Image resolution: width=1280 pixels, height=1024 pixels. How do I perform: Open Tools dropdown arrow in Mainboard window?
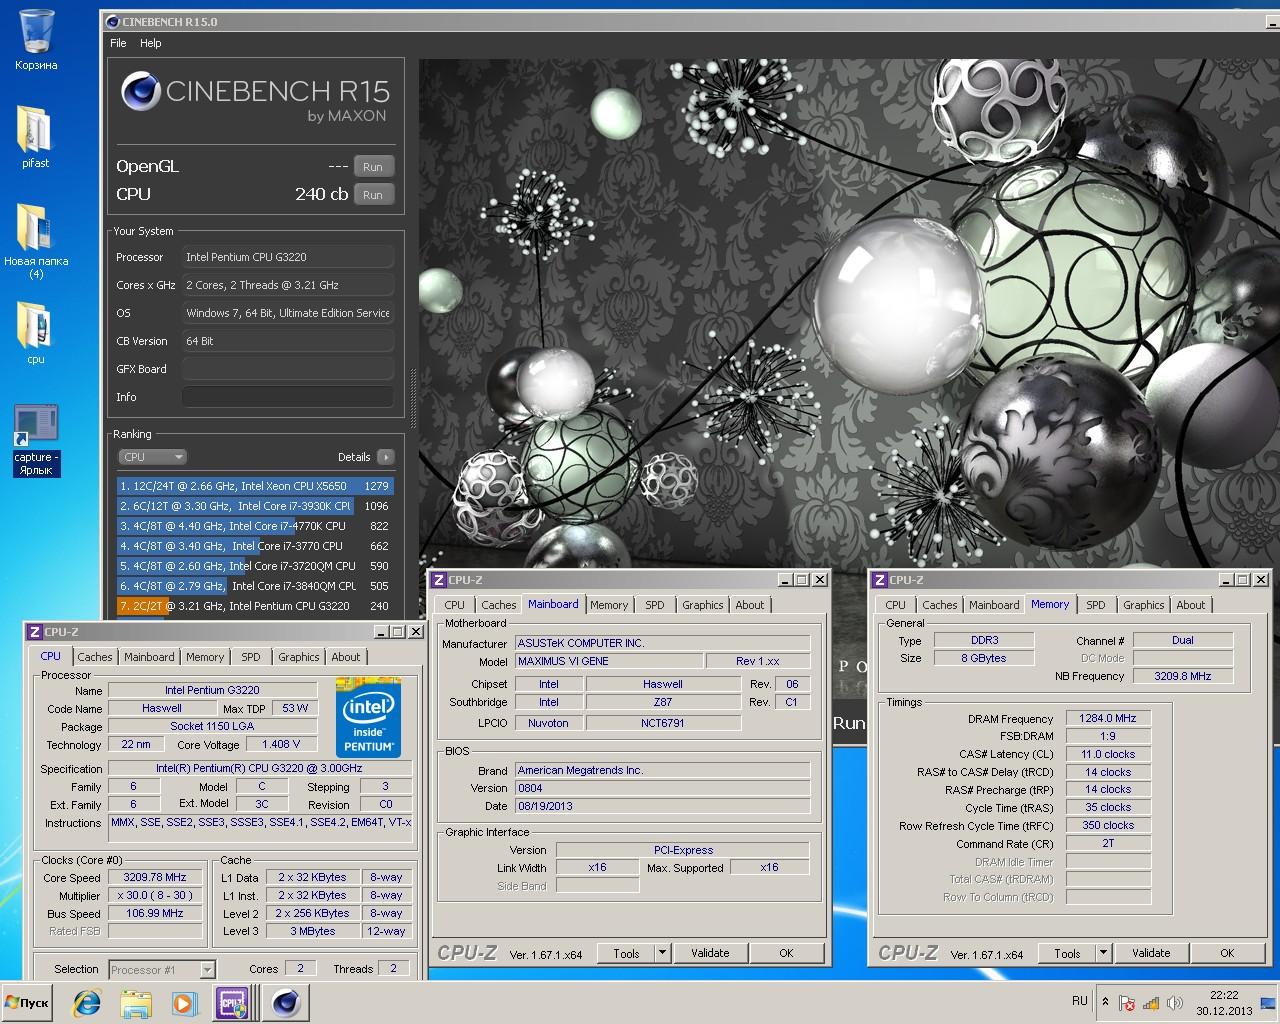[x=662, y=953]
